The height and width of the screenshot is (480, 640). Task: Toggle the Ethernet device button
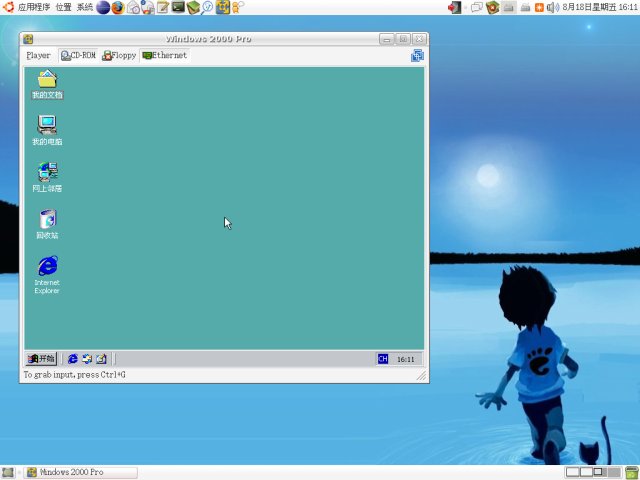(x=164, y=55)
